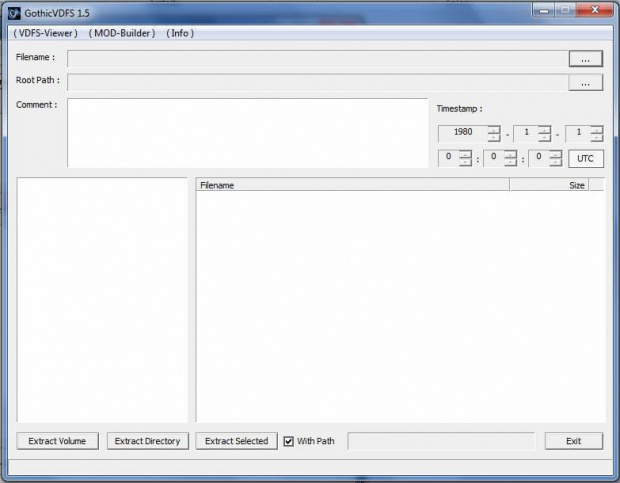Increase the timestamp minute value

[x=510, y=154]
